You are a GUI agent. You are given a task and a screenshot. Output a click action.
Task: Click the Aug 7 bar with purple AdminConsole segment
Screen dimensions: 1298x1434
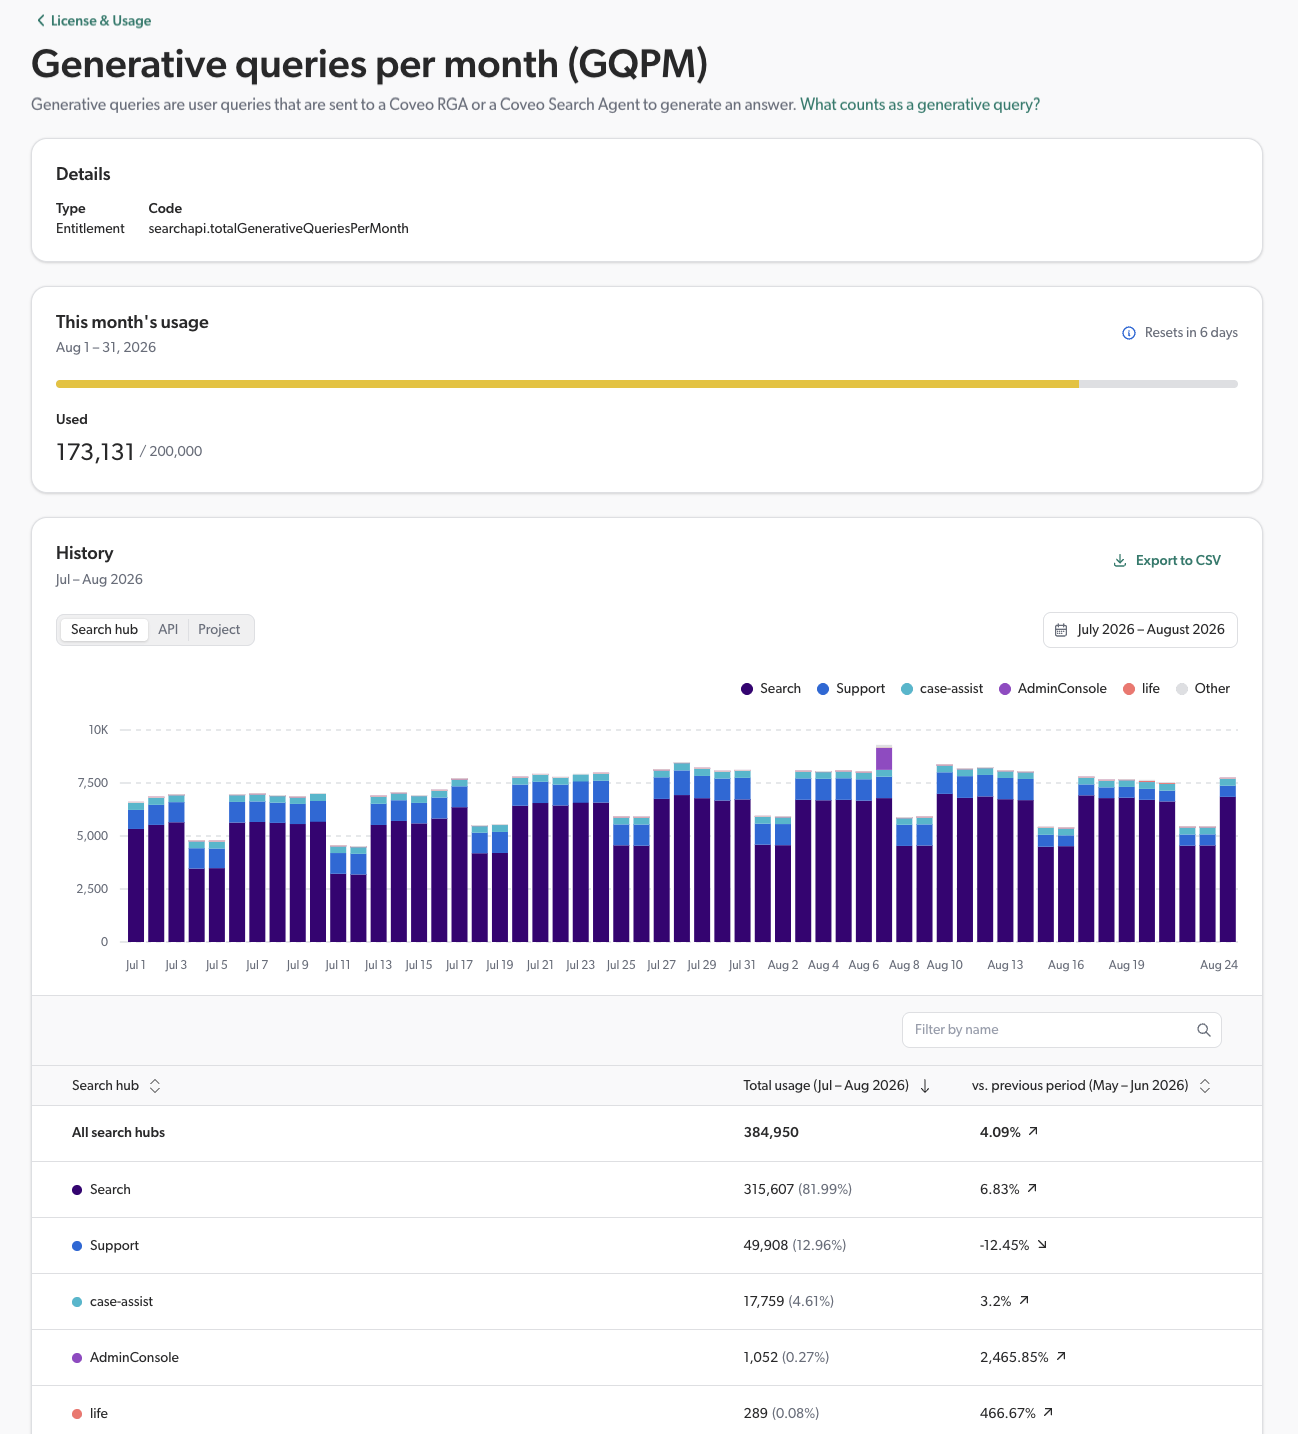point(884,844)
